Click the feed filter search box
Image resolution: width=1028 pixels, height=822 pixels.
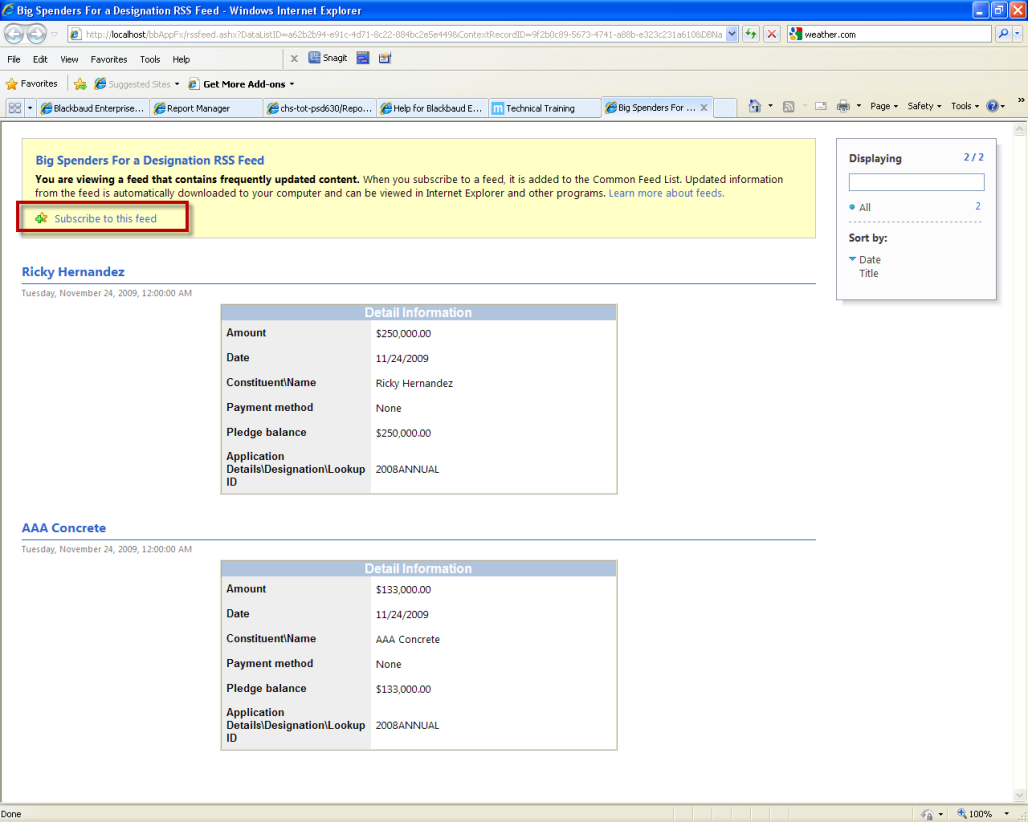pos(916,182)
